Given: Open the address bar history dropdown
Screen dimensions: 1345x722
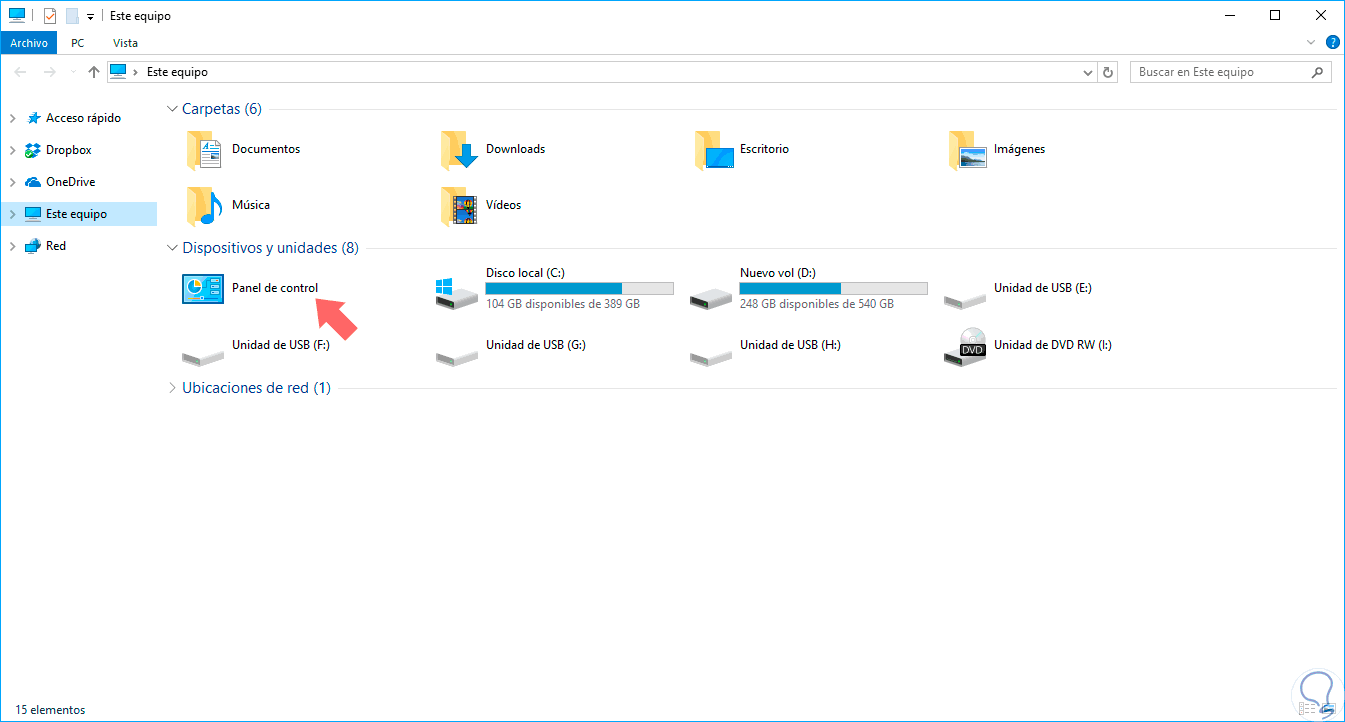Looking at the screenshot, I should coord(1088,72).
